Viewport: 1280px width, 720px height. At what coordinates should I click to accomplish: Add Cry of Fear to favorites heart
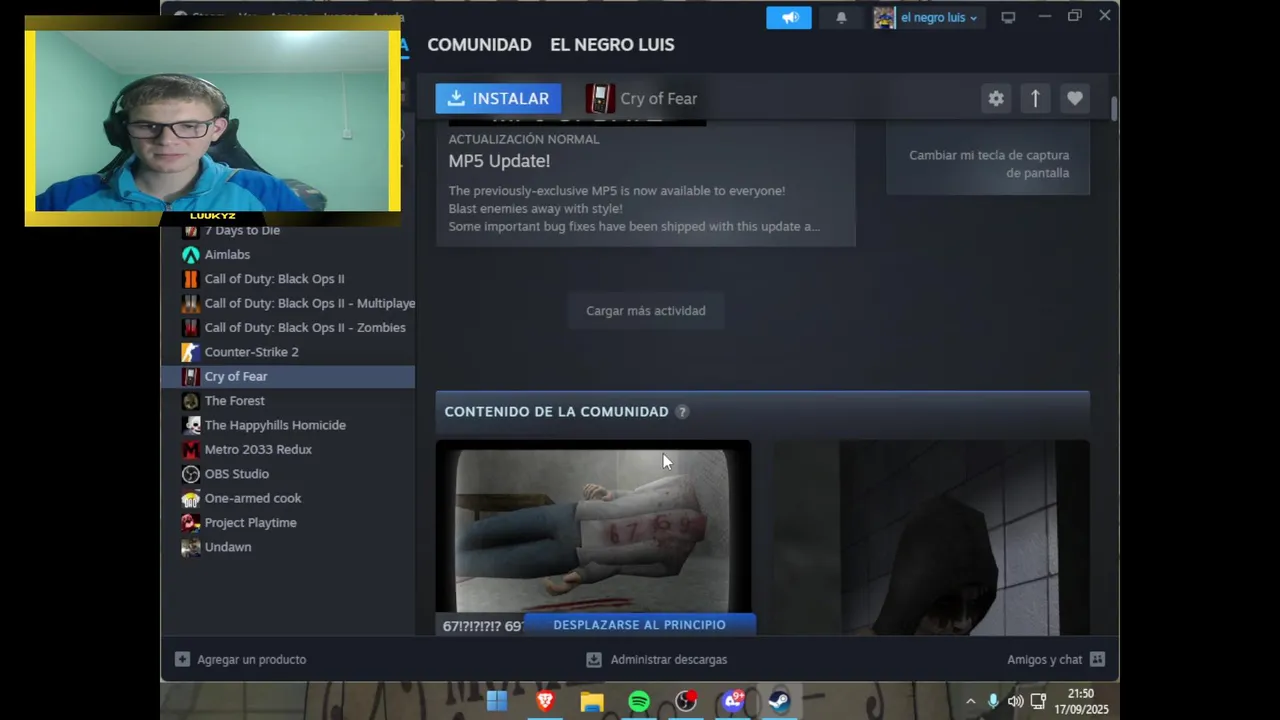1074,98
